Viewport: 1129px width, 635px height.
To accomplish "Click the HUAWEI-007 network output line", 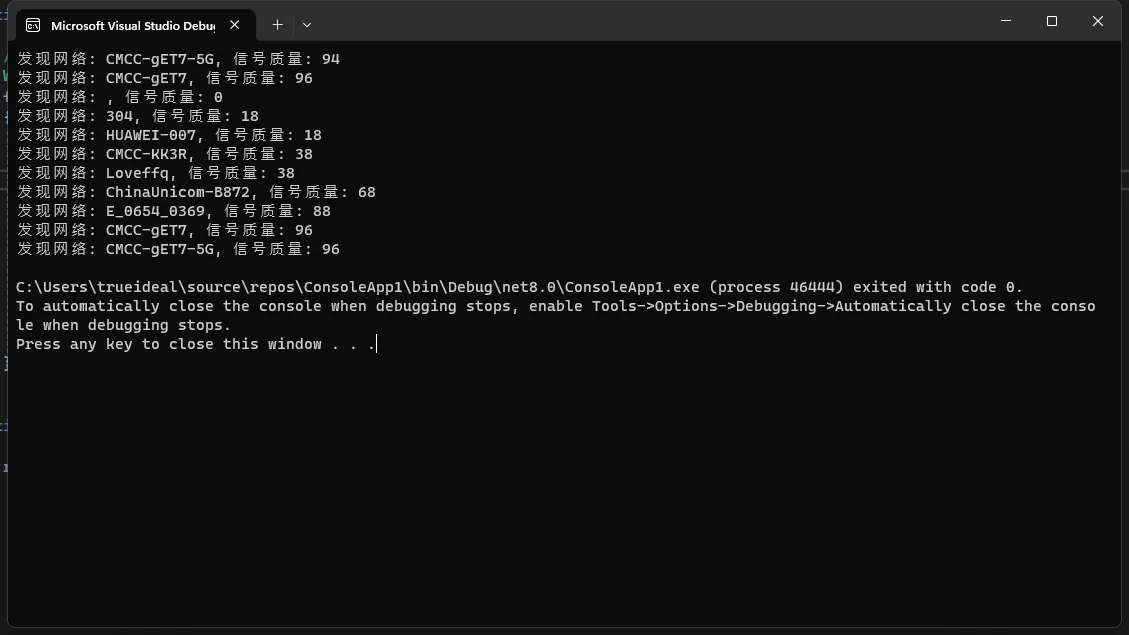I will coord(169,135).
